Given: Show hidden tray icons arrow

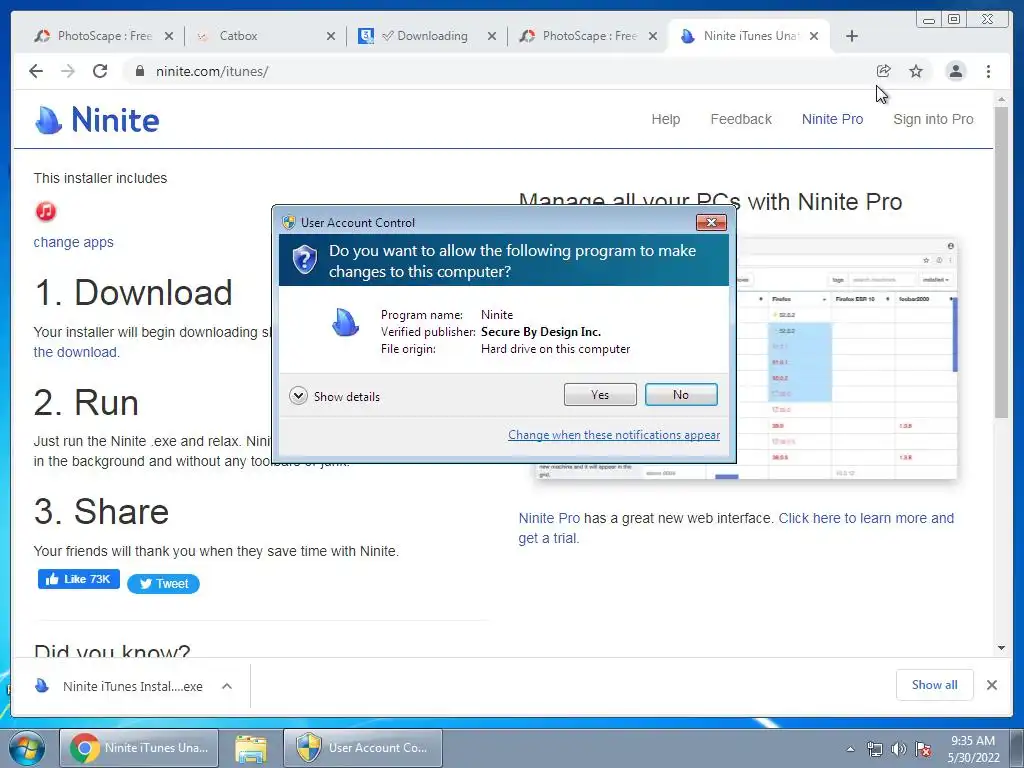Looking at the screenshot, I should 850,749.
